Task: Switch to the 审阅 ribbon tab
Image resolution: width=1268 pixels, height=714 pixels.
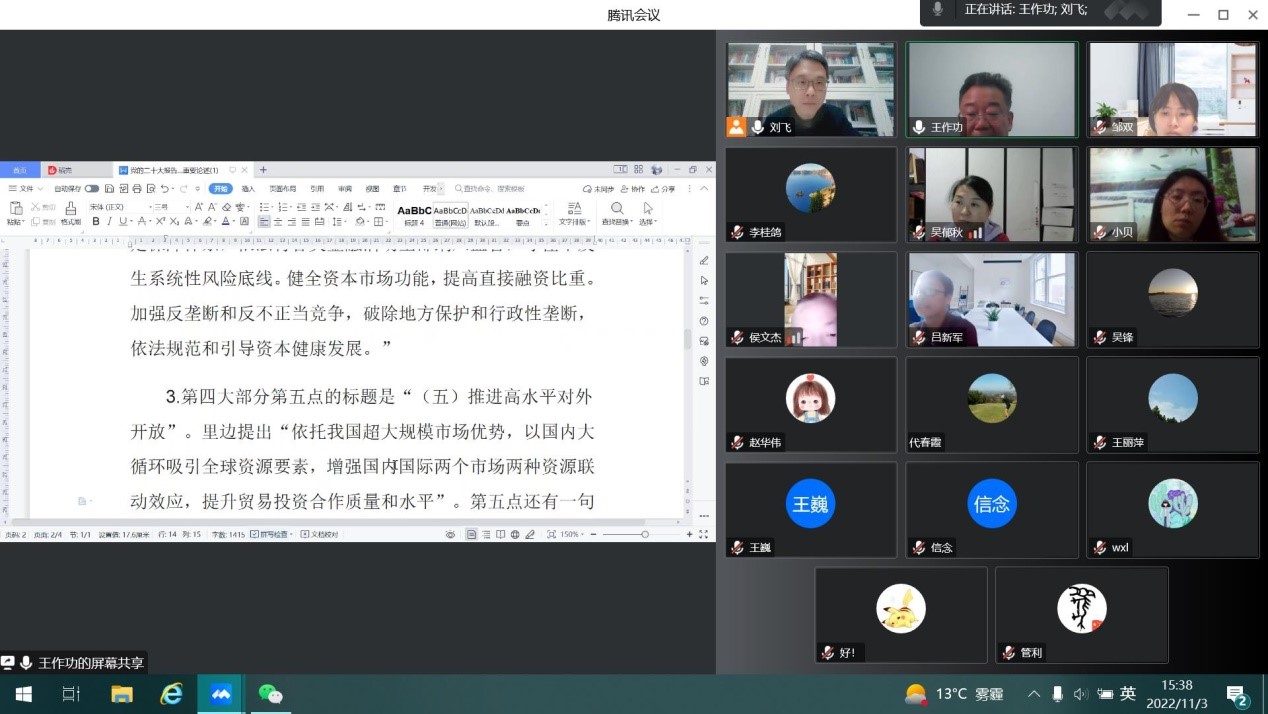Action: tap(344, 189)
